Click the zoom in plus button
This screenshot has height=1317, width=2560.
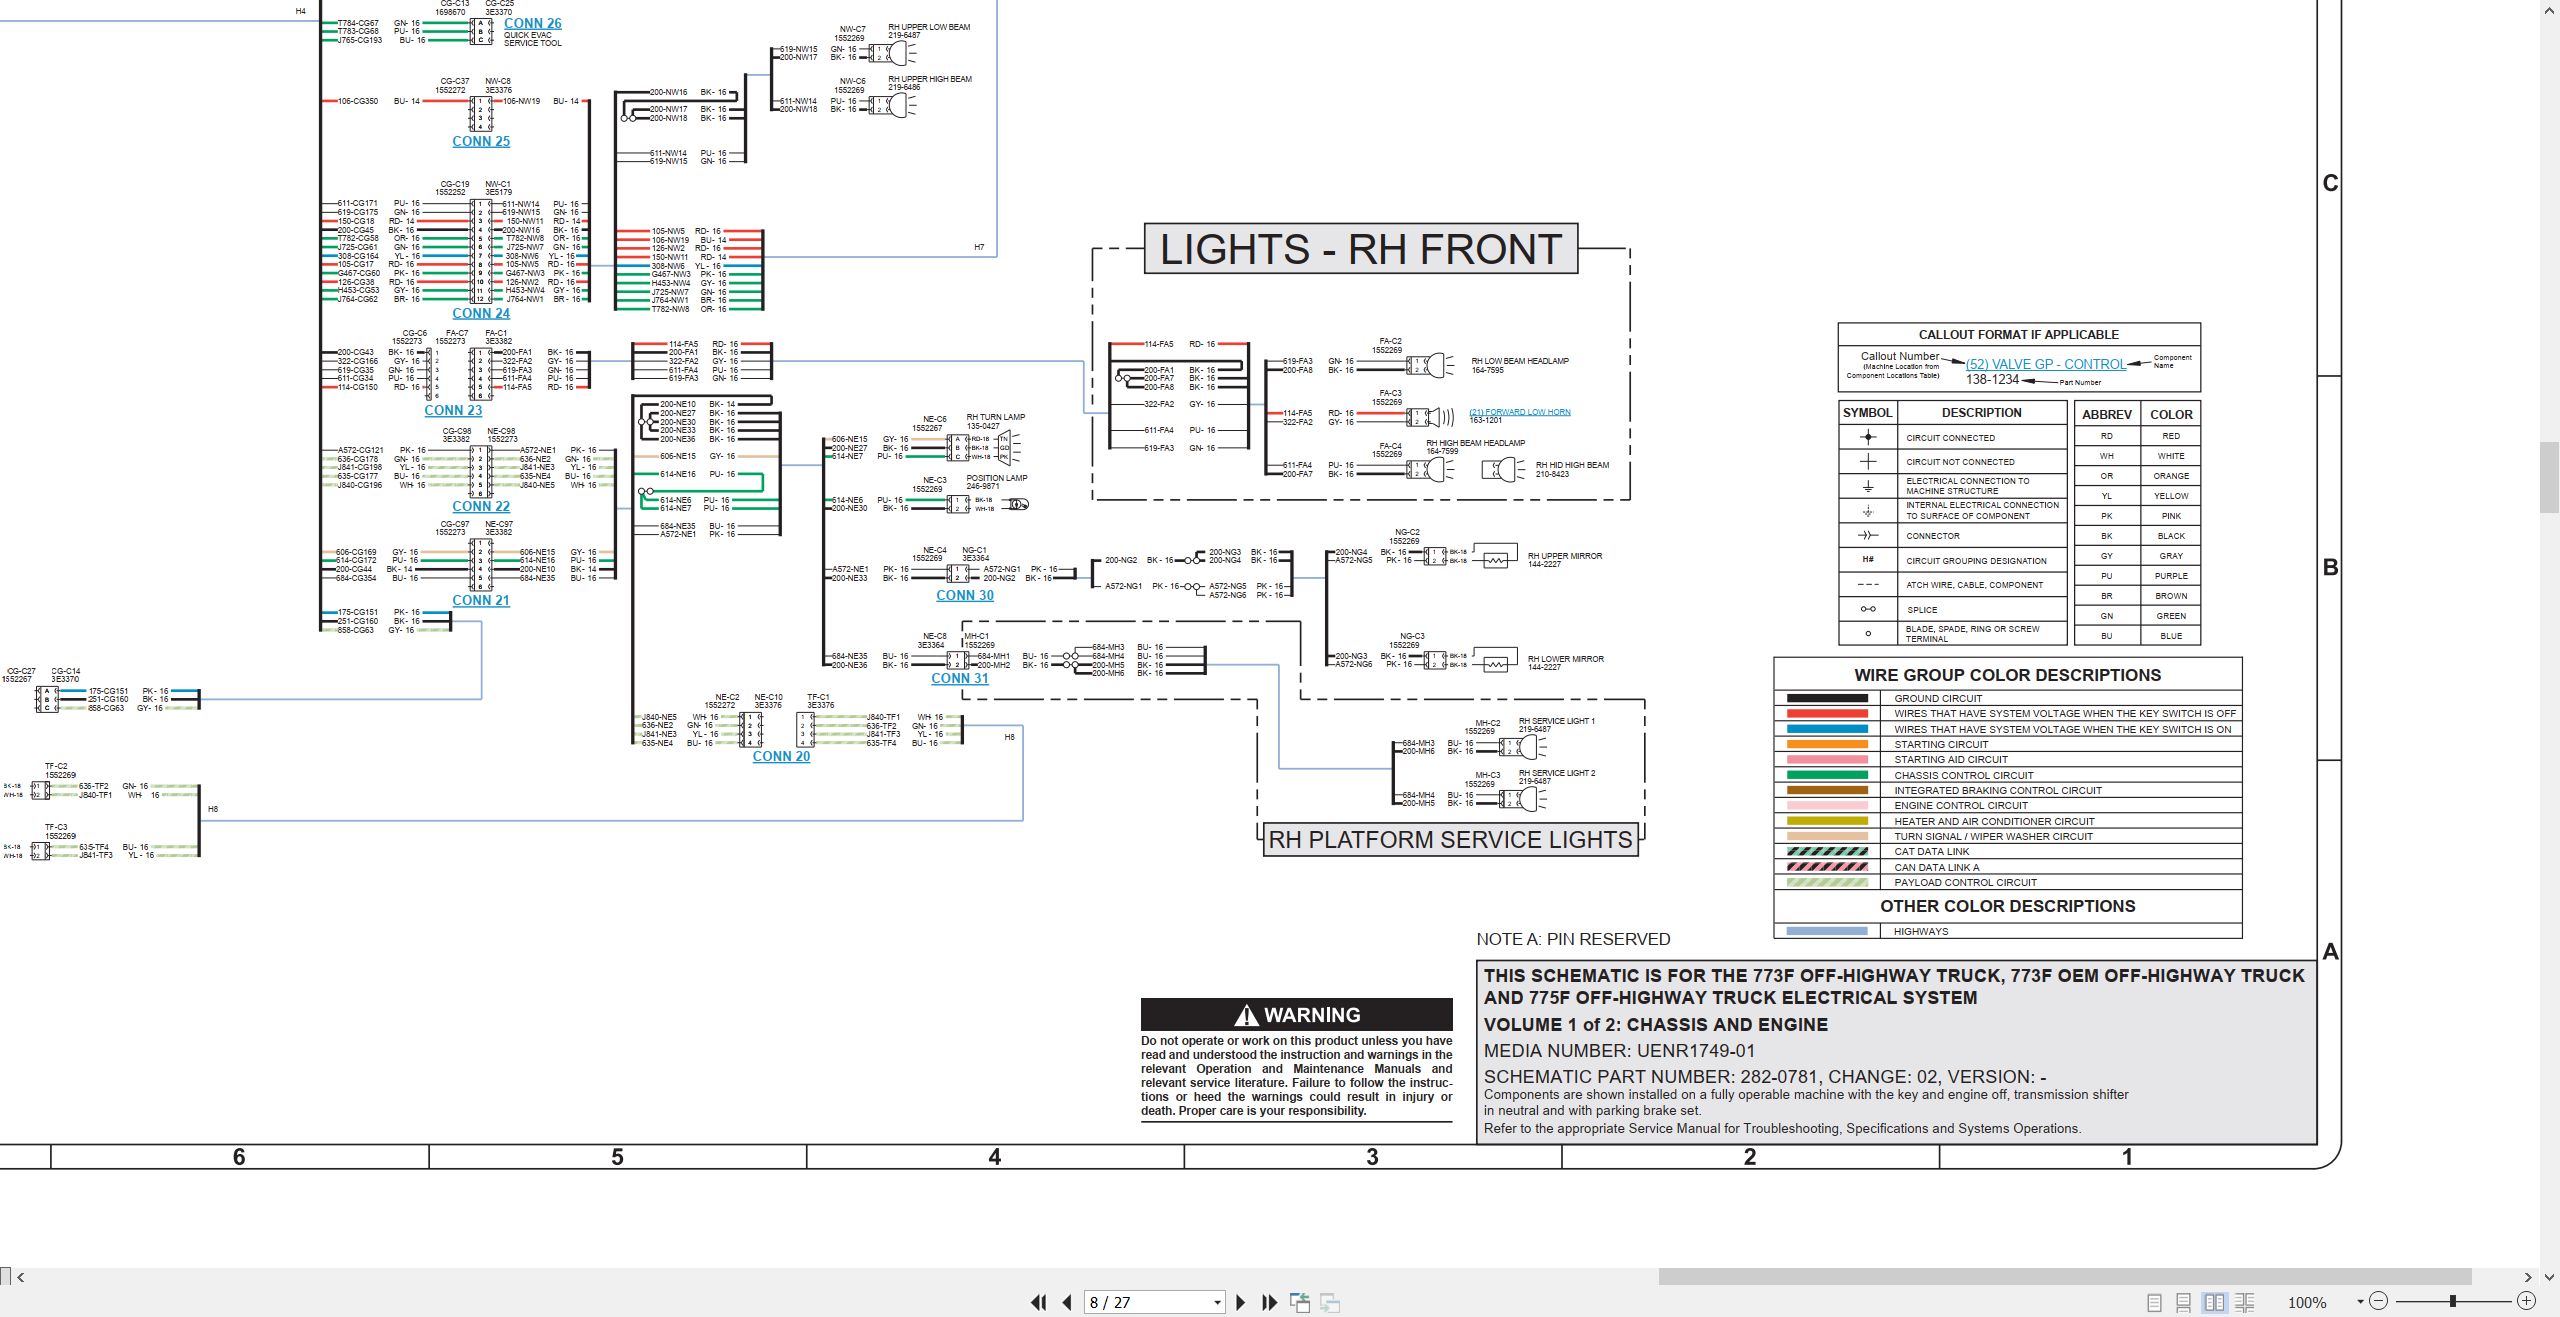click(x=2527, y=1301)
